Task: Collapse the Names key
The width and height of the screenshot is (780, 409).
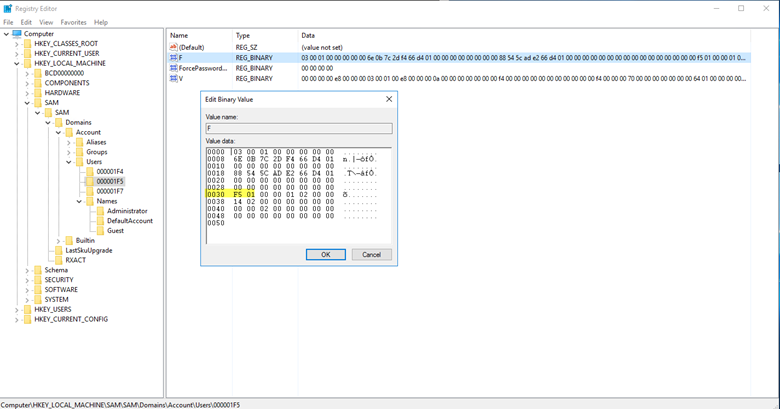Action: tap(79, 202)
